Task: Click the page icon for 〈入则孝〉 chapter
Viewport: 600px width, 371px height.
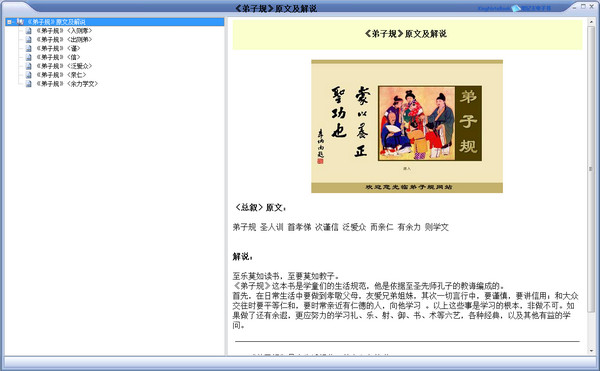Action: 29,31
